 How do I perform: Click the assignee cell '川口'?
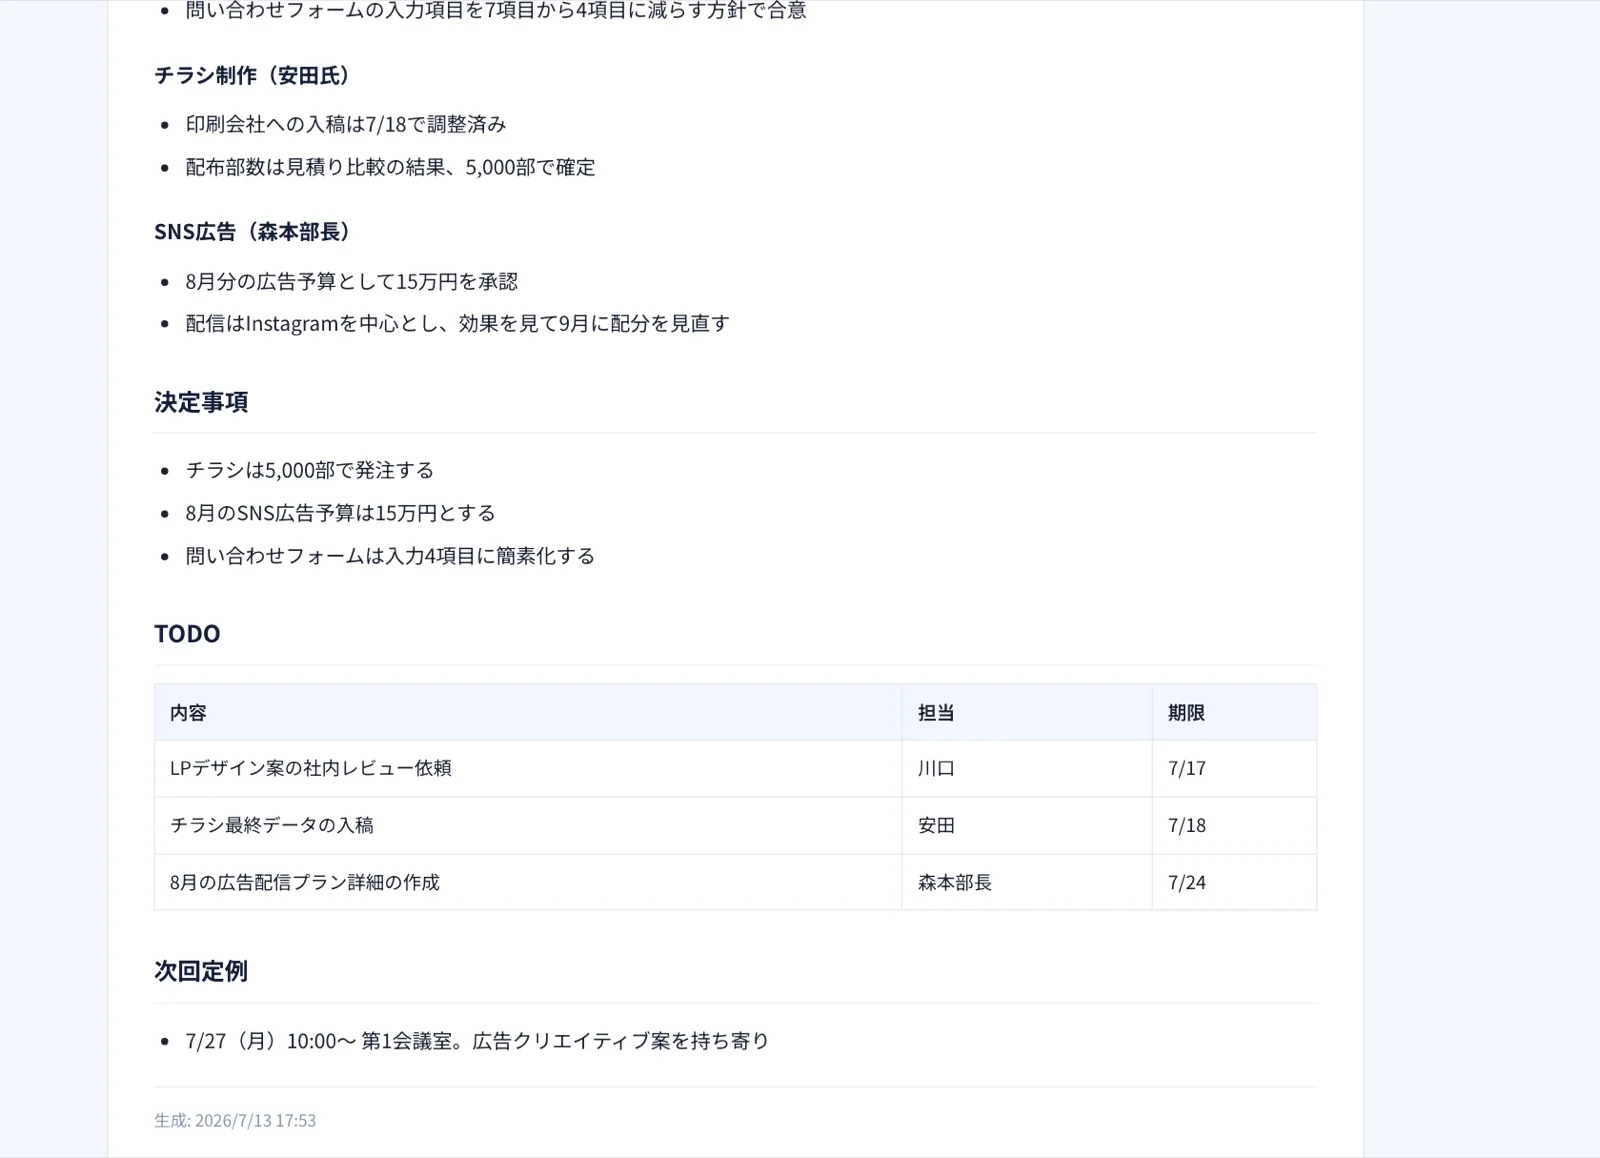coord(1027,768)
